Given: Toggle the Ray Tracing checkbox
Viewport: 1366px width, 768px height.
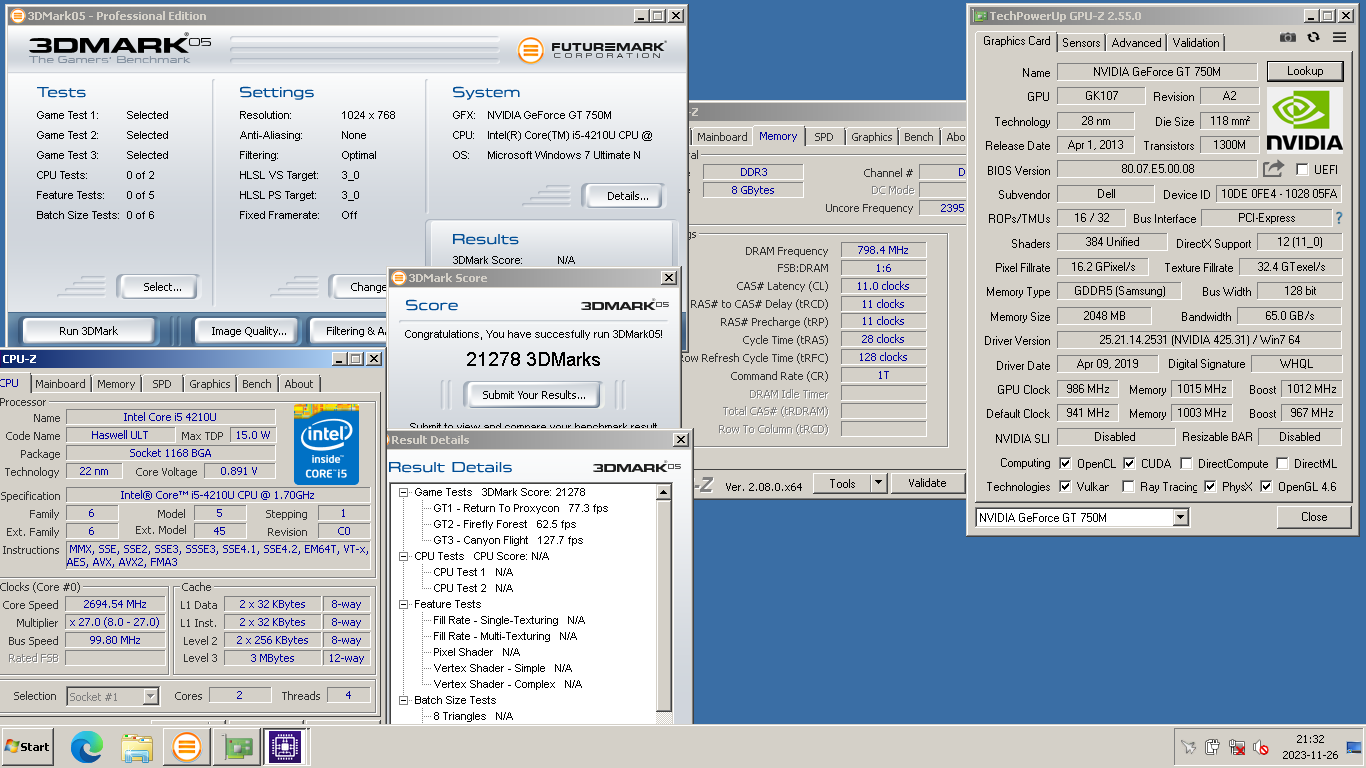Looking at the screenshot, I should (1129, 487).
